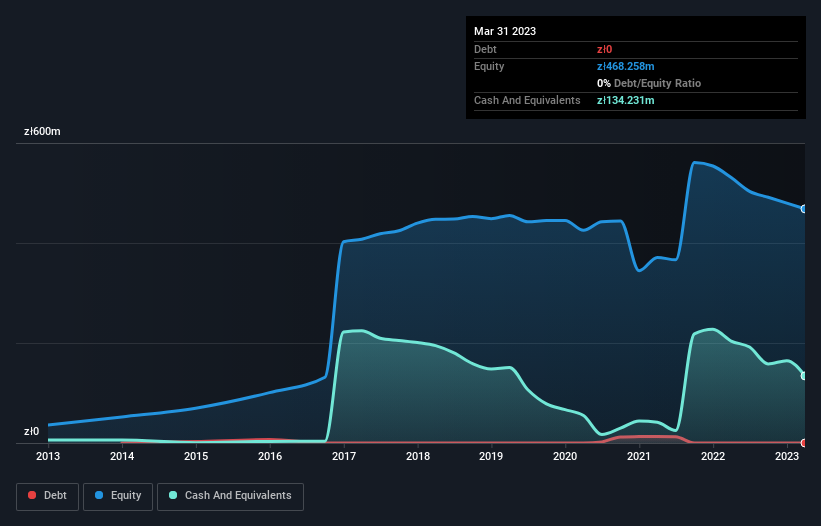Click the 0% Debt/Equity Ratio text

pyautogui.click(x=649, y=83)
